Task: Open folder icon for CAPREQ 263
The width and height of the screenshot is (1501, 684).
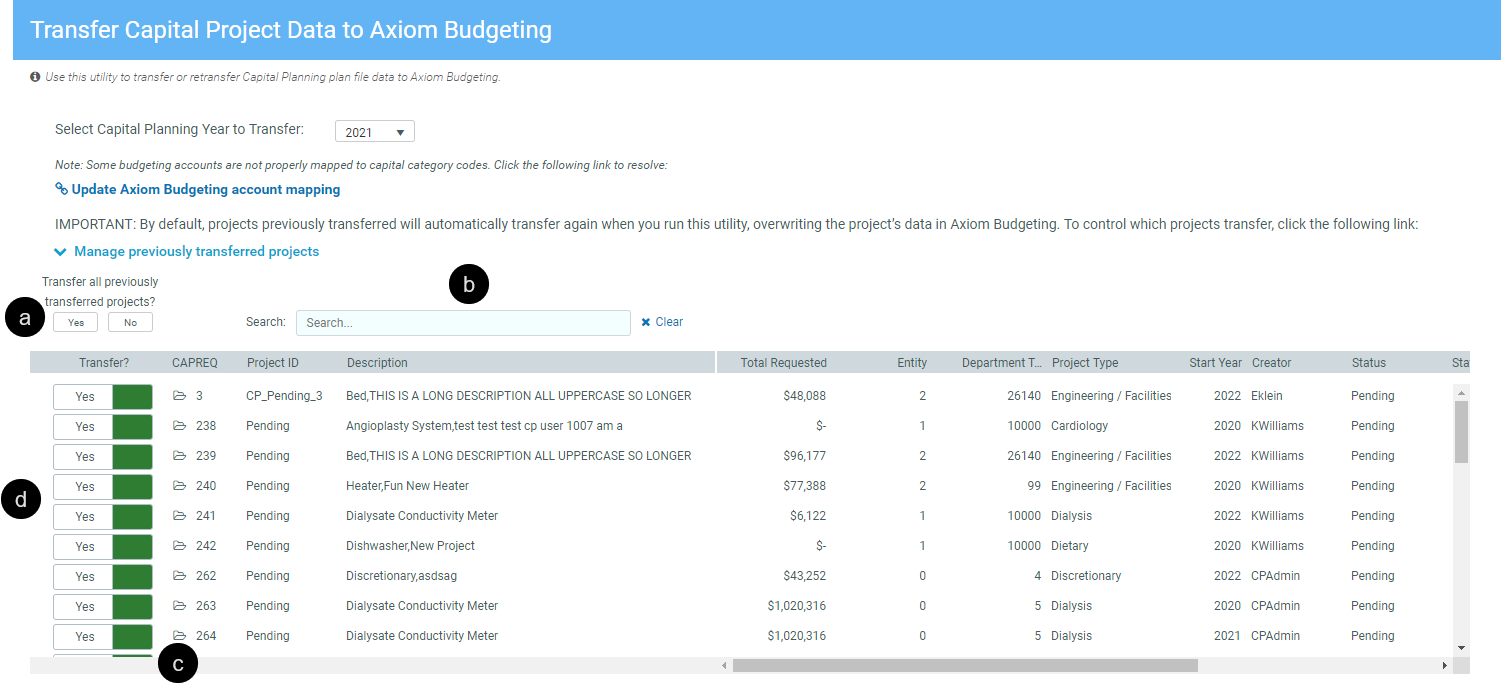Action: click(x=180, y=606)
